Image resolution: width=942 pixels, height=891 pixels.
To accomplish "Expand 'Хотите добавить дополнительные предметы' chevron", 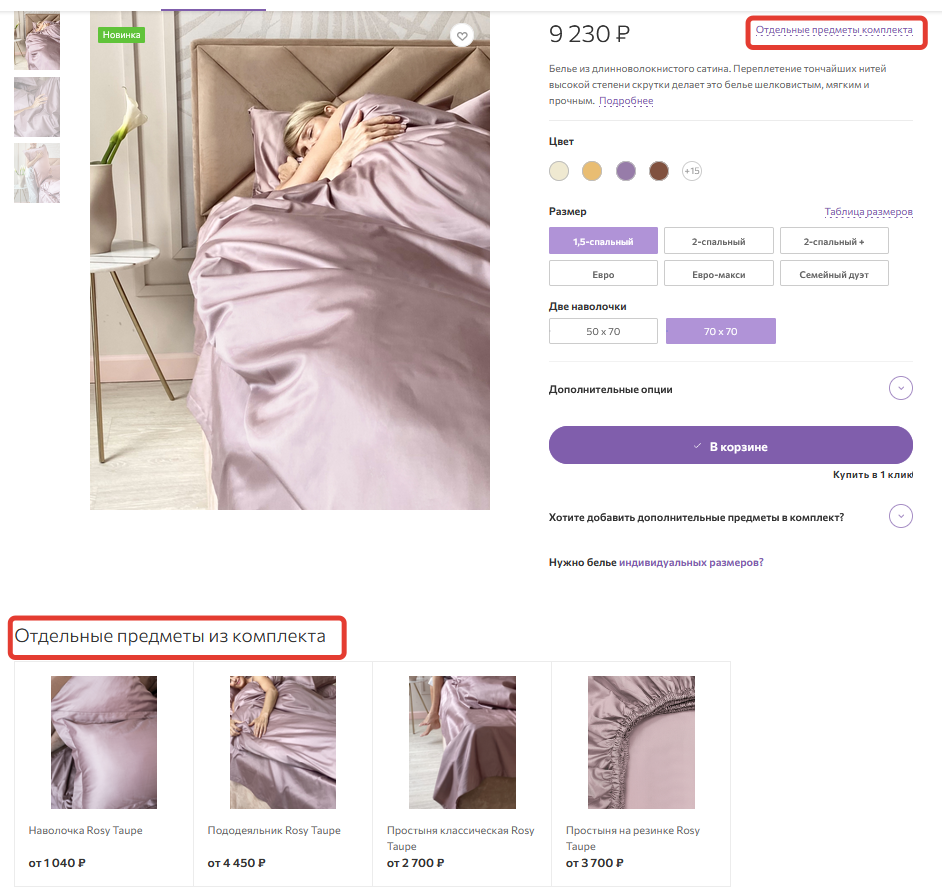I will coord(901,516).
